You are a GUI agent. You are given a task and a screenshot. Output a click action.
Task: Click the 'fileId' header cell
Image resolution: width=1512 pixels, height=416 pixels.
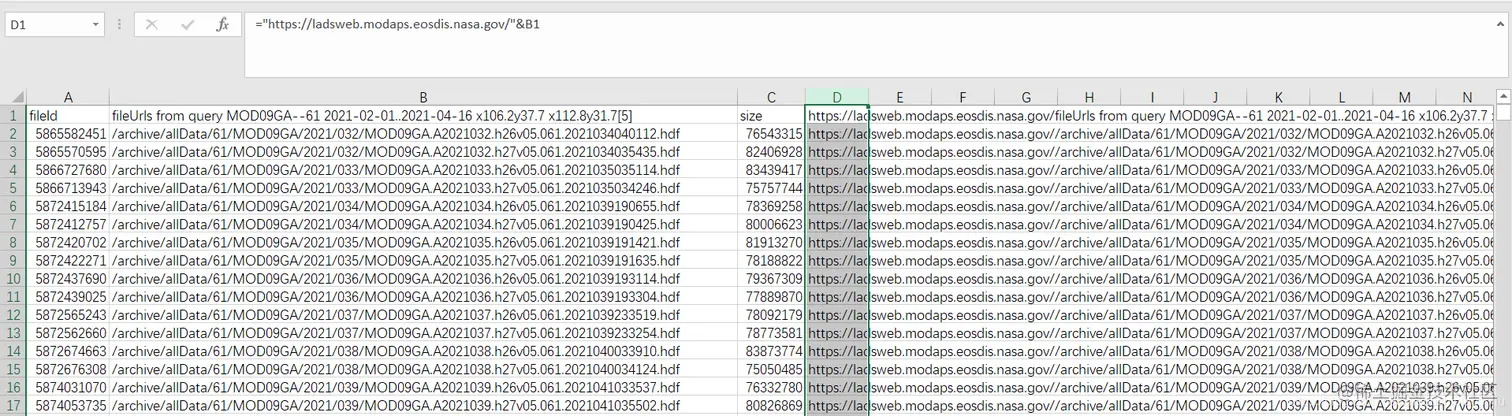tap(68, 116)
